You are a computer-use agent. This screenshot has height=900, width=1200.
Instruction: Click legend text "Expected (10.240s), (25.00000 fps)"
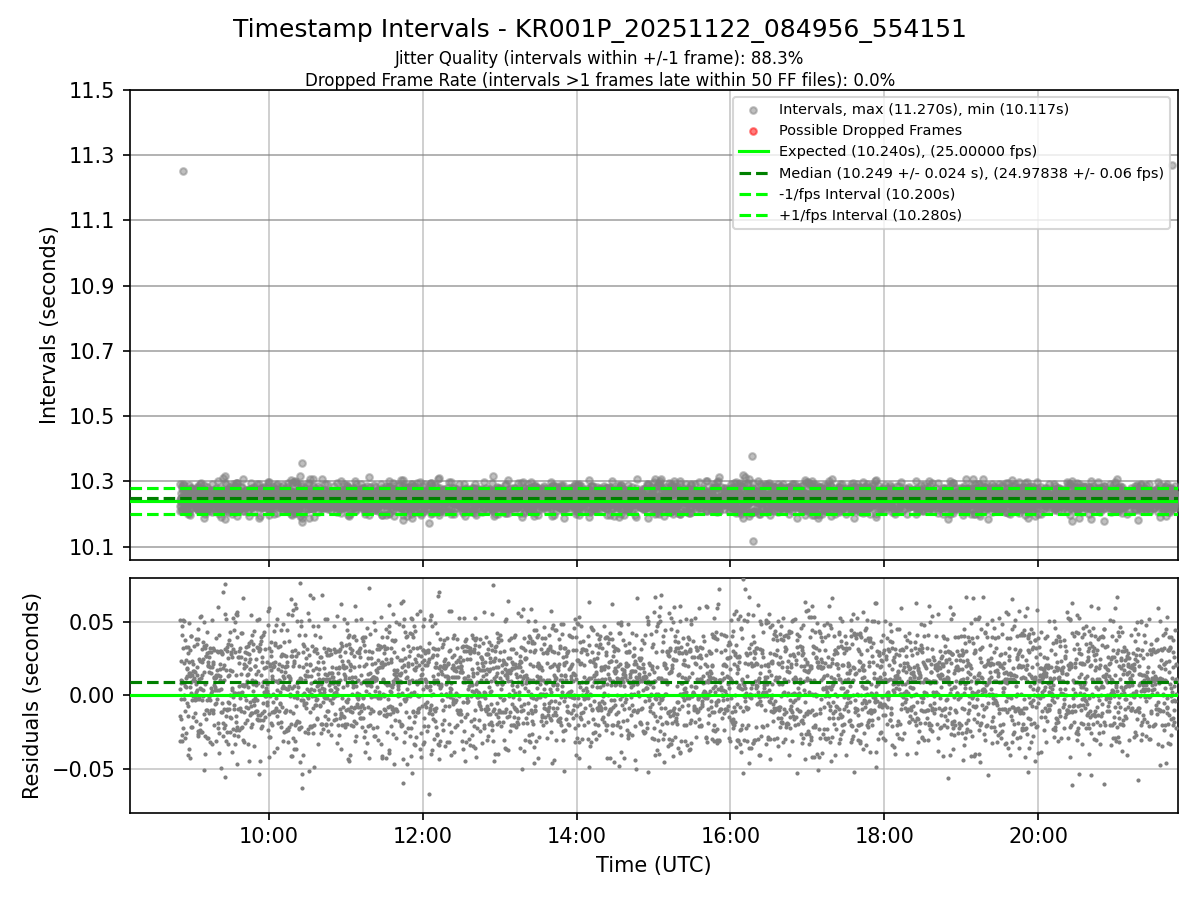tap(908, 151)
